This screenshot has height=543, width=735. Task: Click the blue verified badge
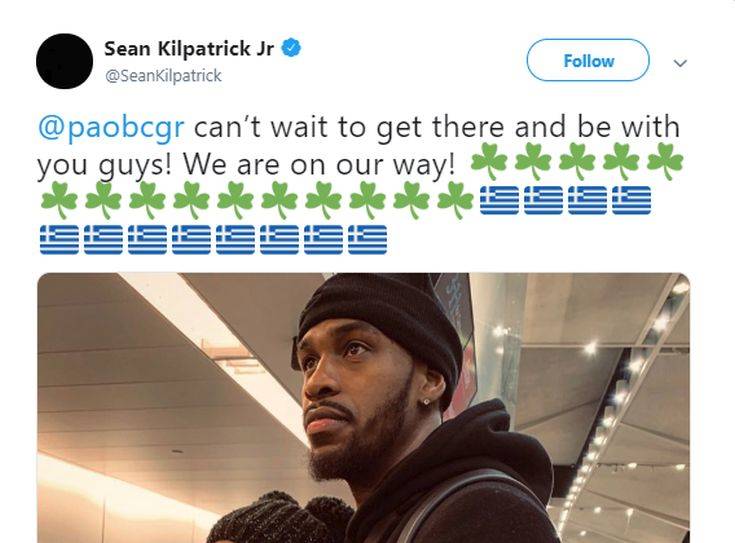[x=291, y=48]
